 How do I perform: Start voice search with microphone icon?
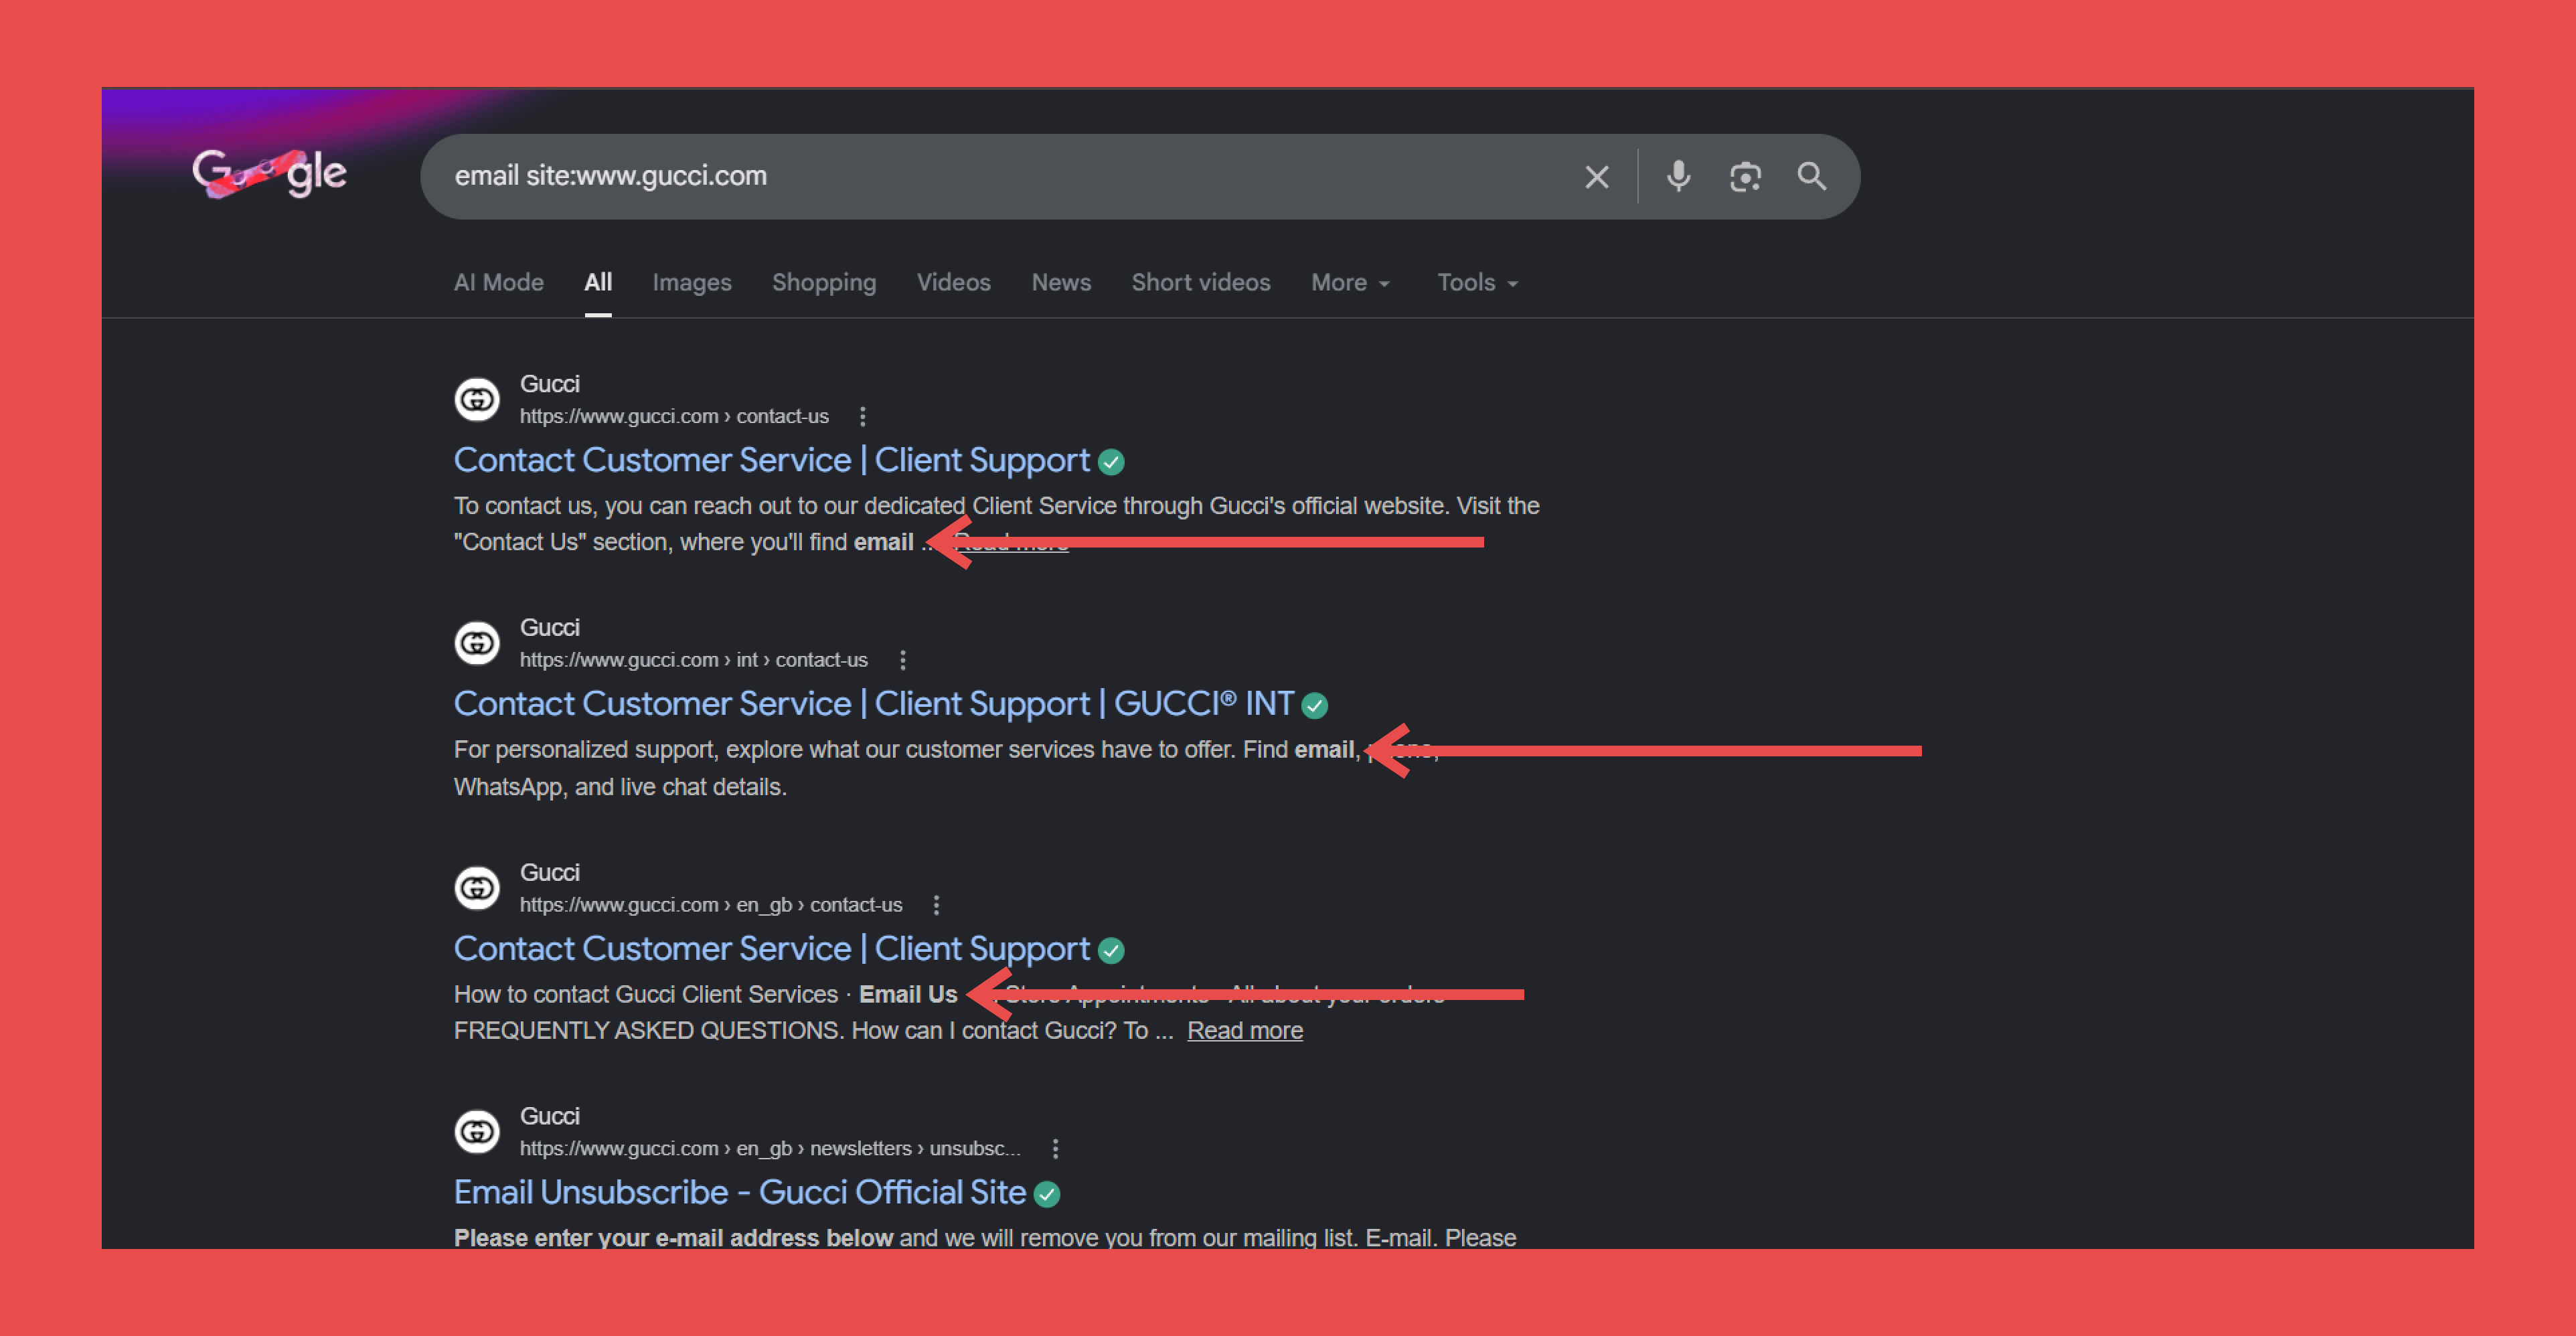[x=1678, y=176]
